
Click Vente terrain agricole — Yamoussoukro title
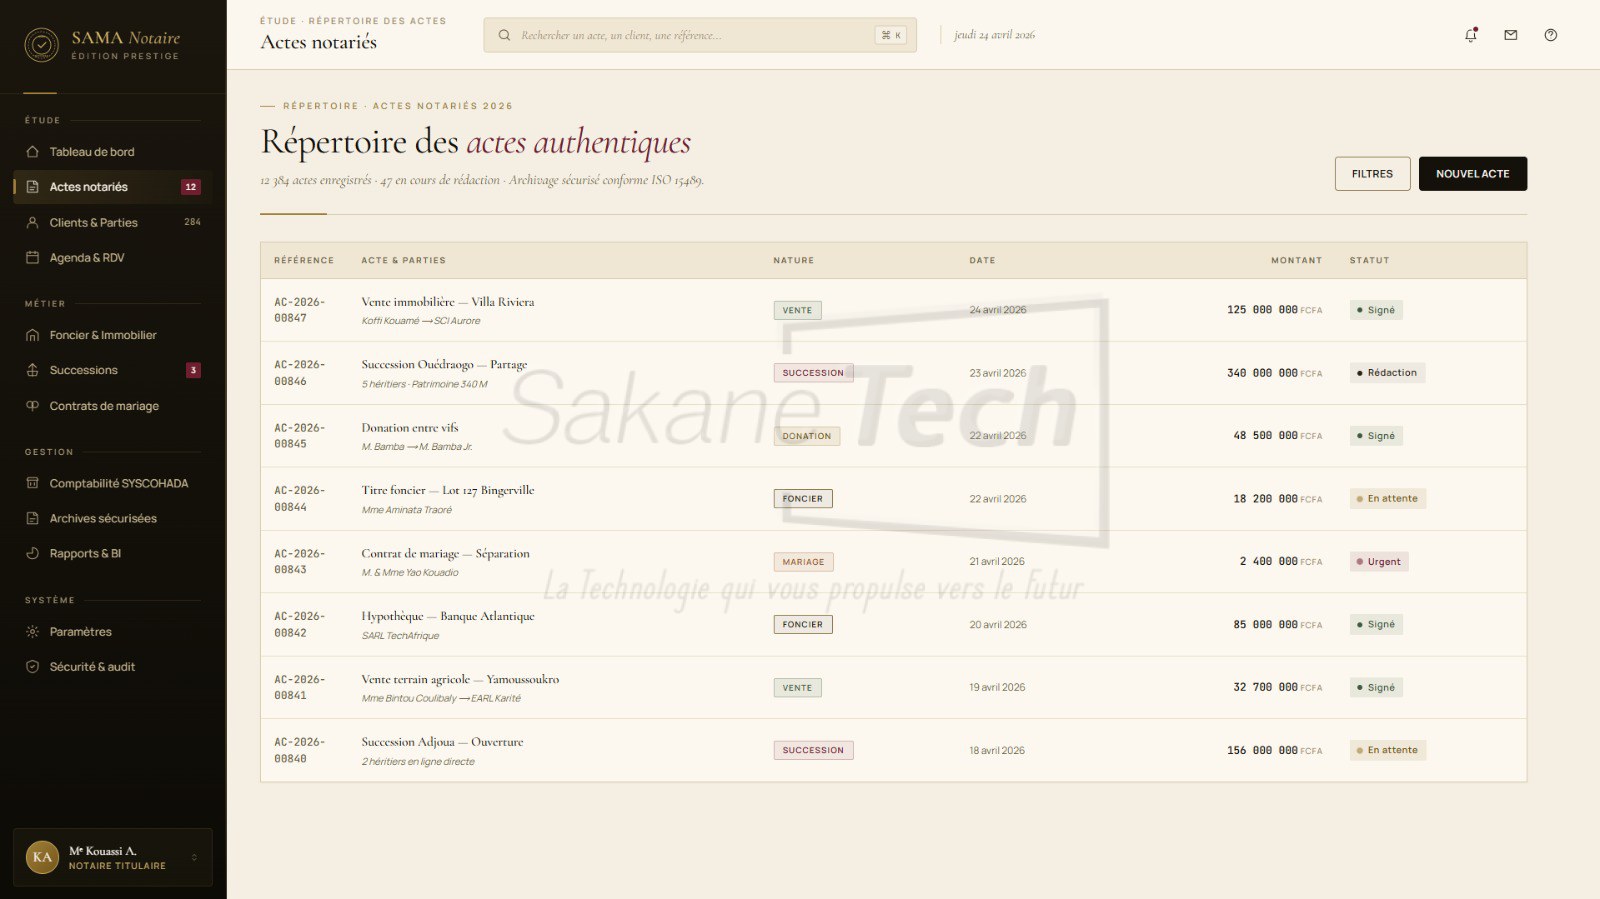point(460,679)
